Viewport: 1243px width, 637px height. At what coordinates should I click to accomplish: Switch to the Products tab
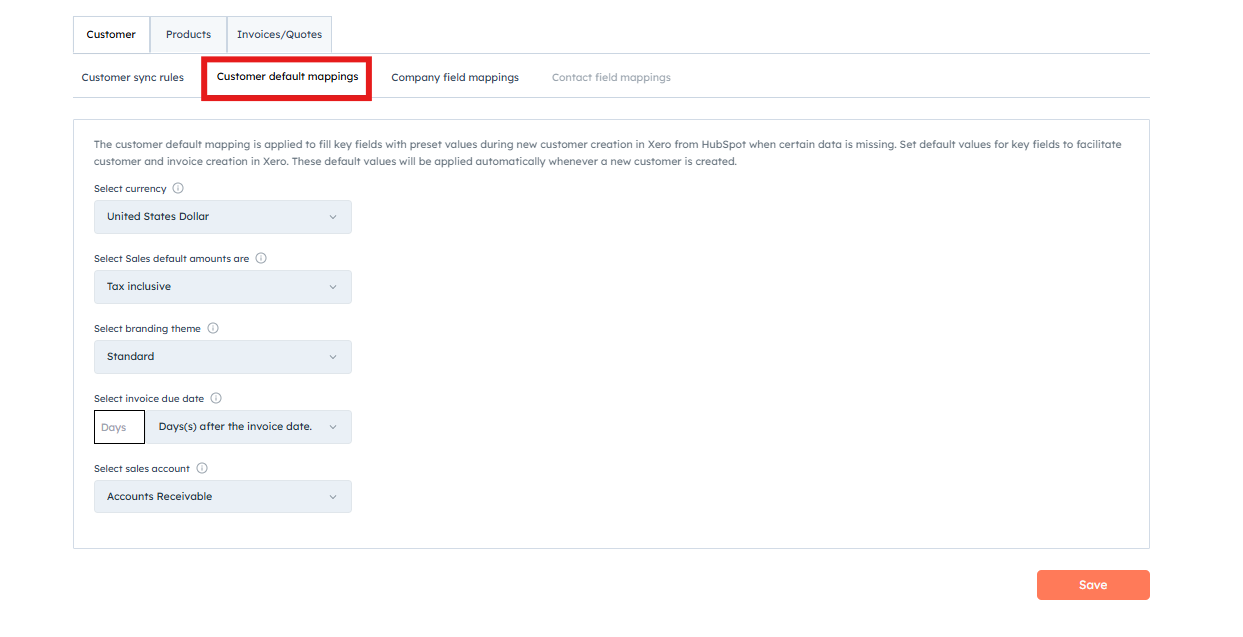coord(188,35)
